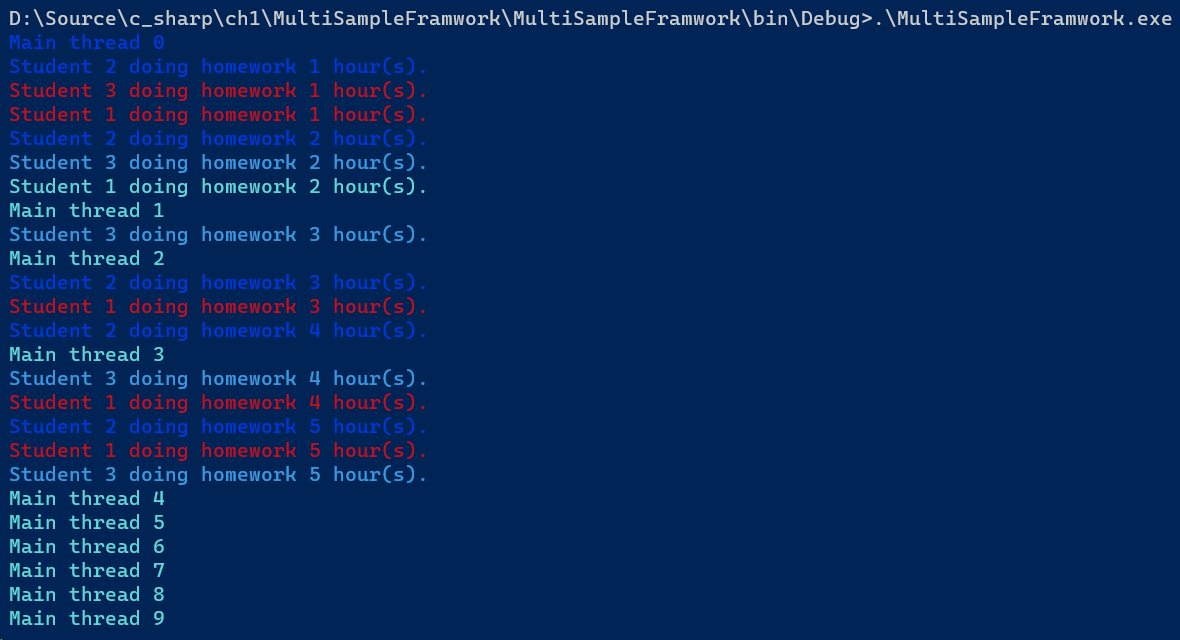
Task: Select "Student 3 doing homework 2 hour(s)." line
Action: [218, 163]
